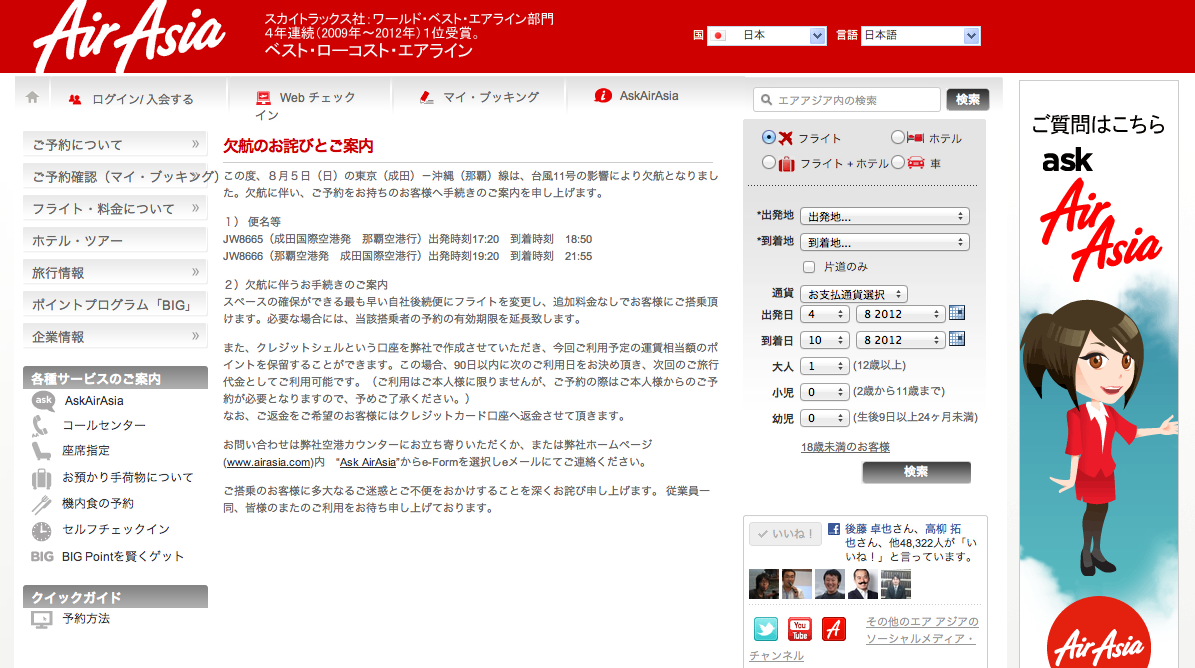Open the departure day dropdown showing 4
Viewport: 1195px width, 668px height.
coord(825,314)
